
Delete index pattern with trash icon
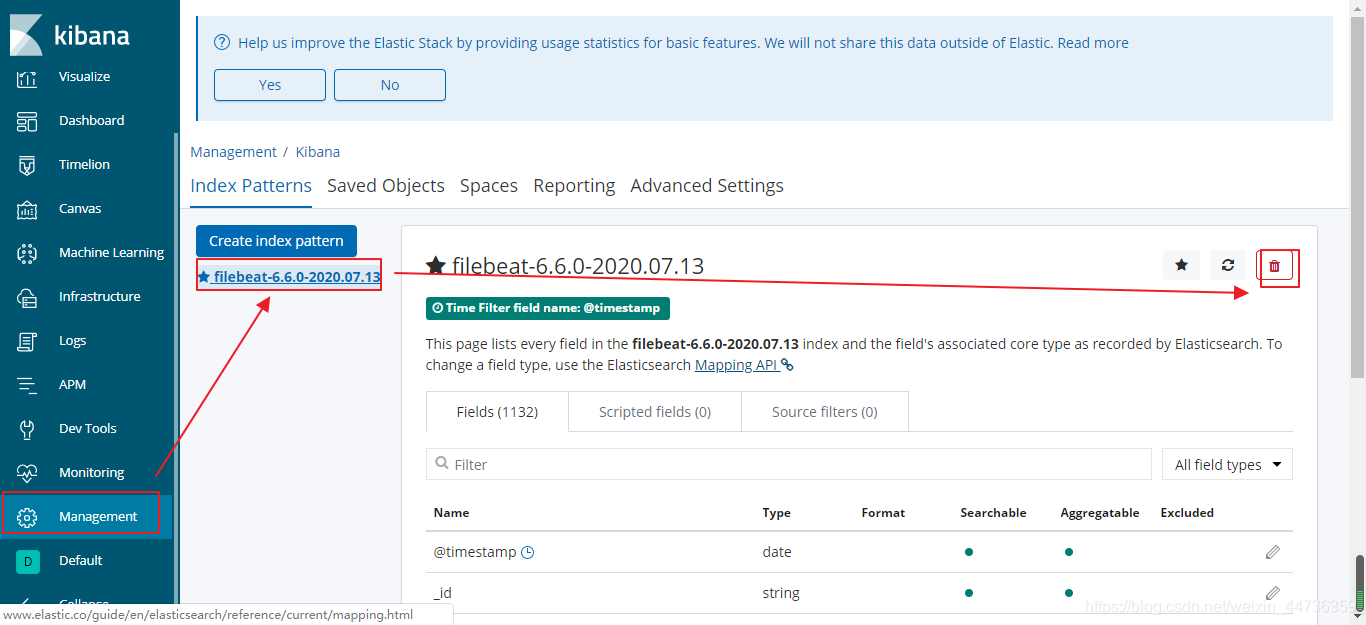tap(1274, 265)
